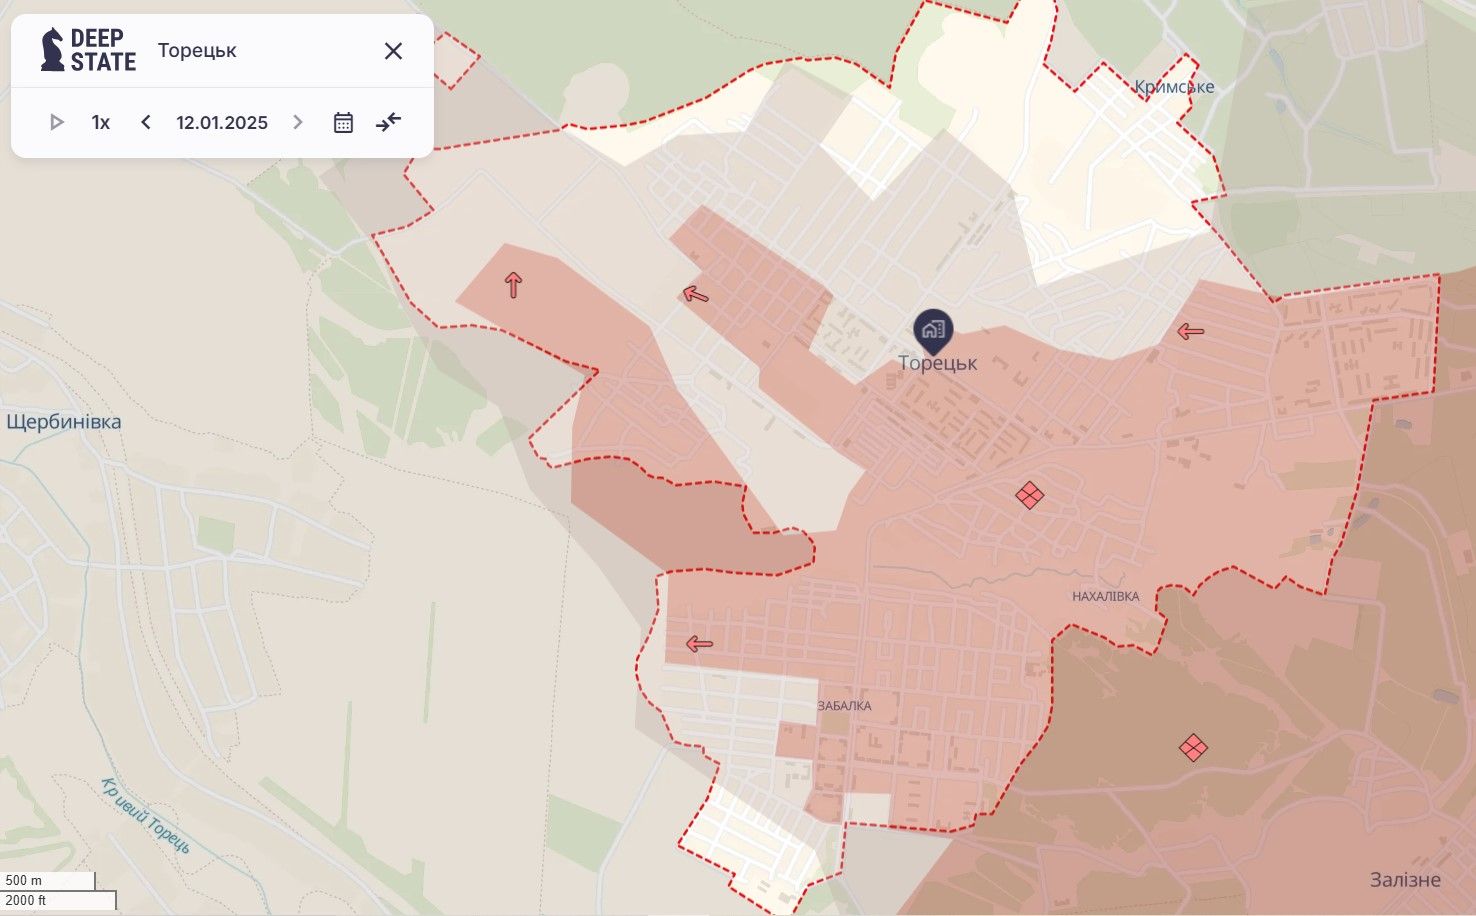Click the upward-pointing red attack arrow
The image size is (1476, 916).
(513, 285)
